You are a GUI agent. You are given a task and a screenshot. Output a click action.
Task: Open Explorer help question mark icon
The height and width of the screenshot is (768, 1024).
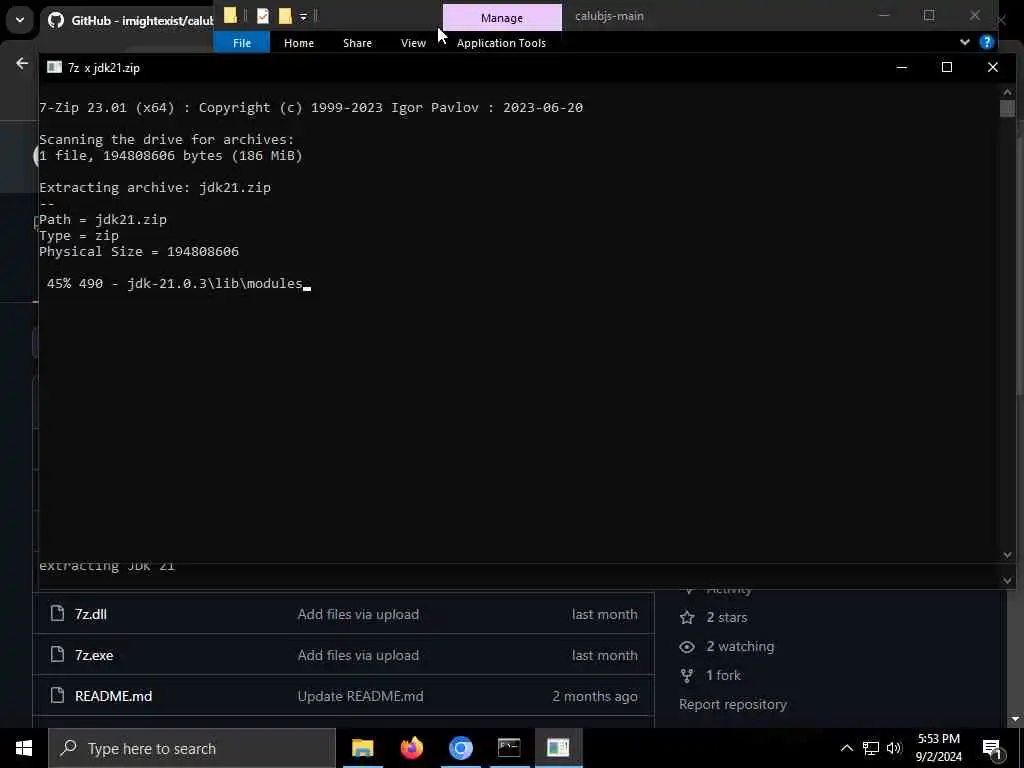click(x=987, y=42)
